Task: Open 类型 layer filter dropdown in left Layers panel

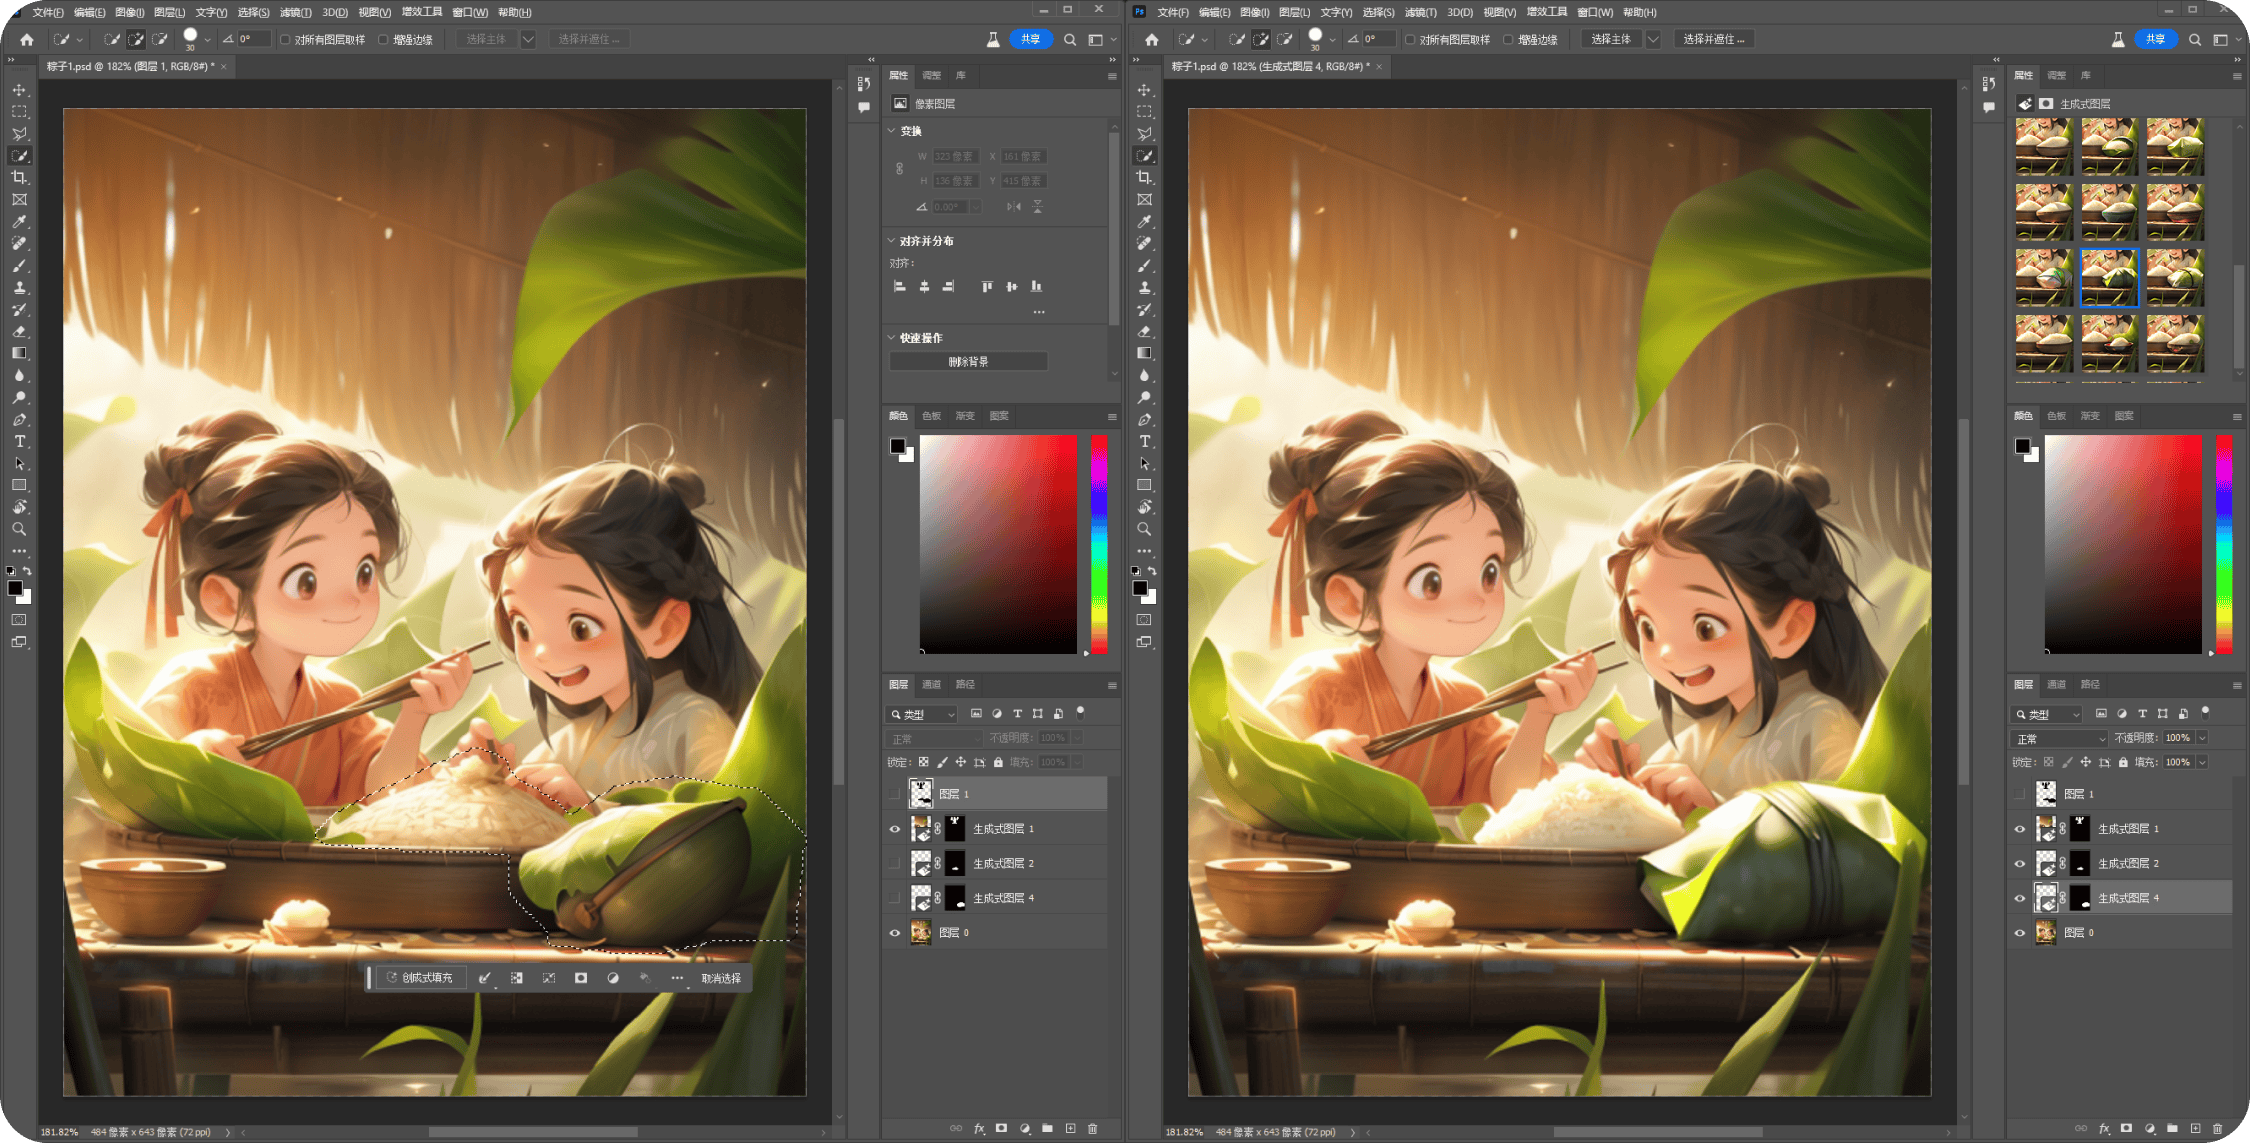Action: 922,714
